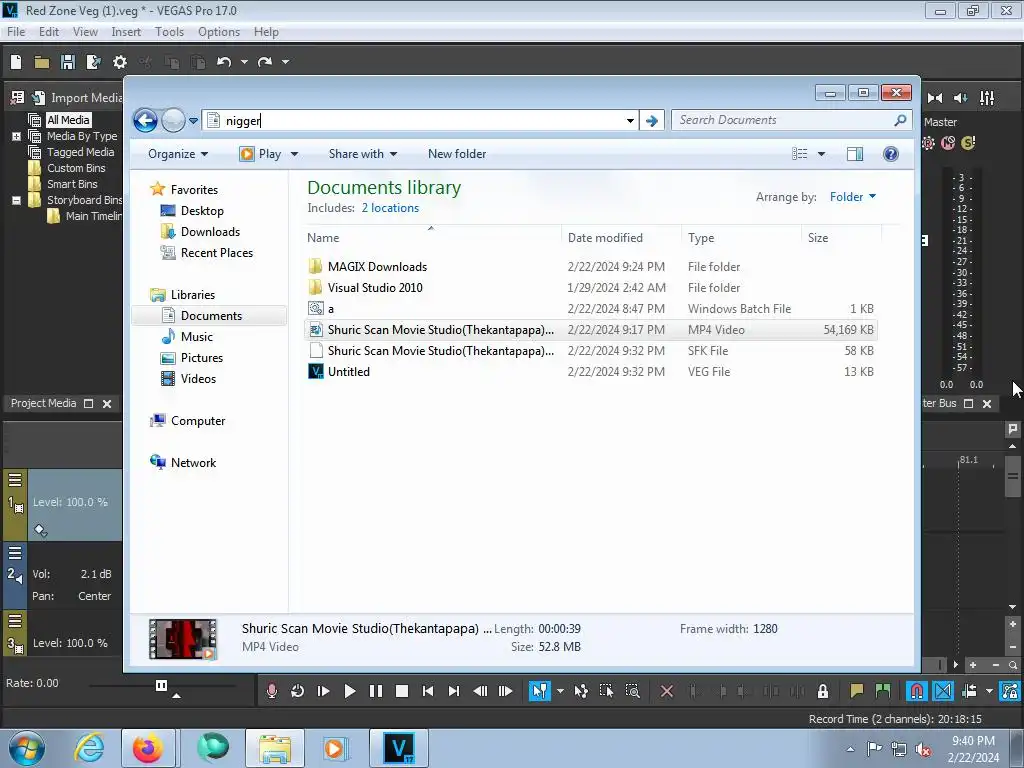
Task: Select the Envelope edit tool
Action: pos(581,691)
